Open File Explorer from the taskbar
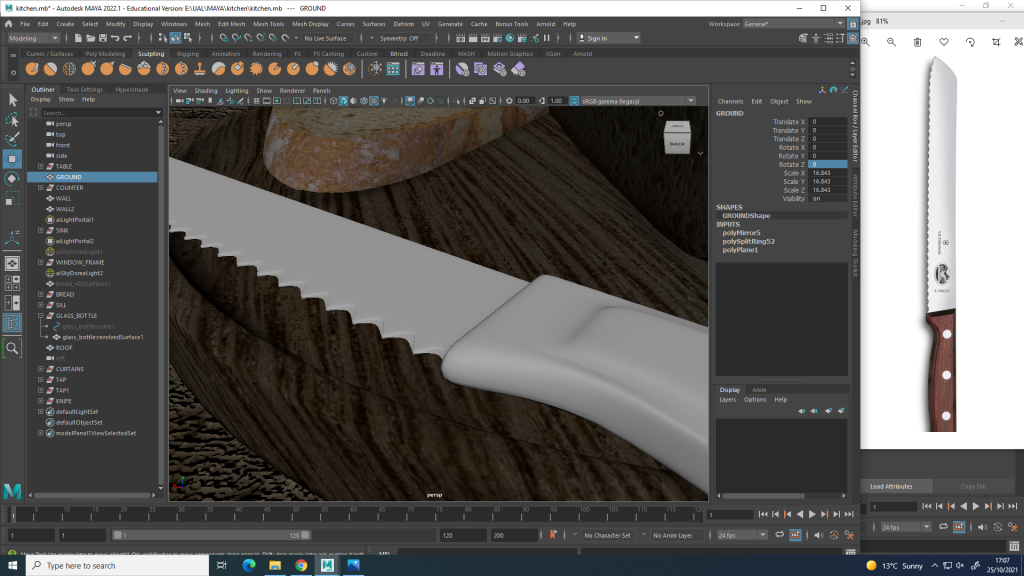1024x576 pixels. click(275, 566)
